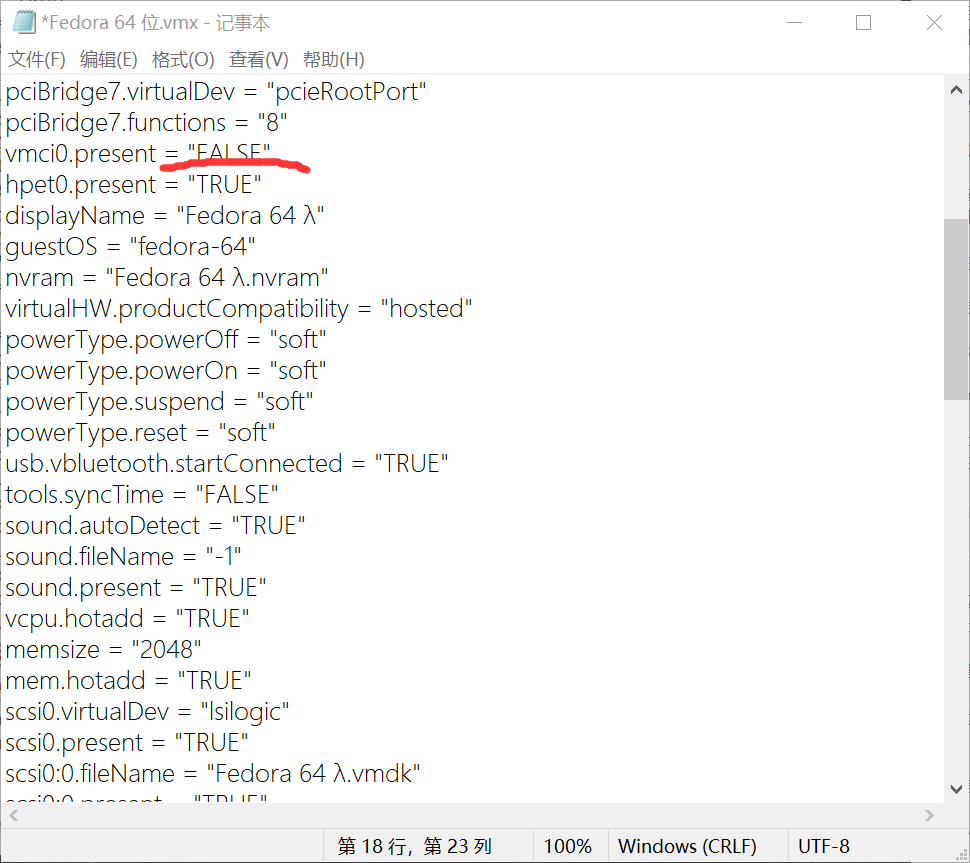
Task: Click the powerType.reset line
Action: coord(140,432)
